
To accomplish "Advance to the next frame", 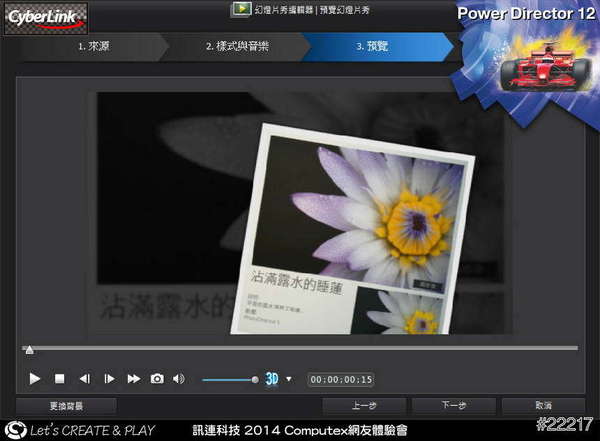I will pyautogui.click(x=109, y=379).
